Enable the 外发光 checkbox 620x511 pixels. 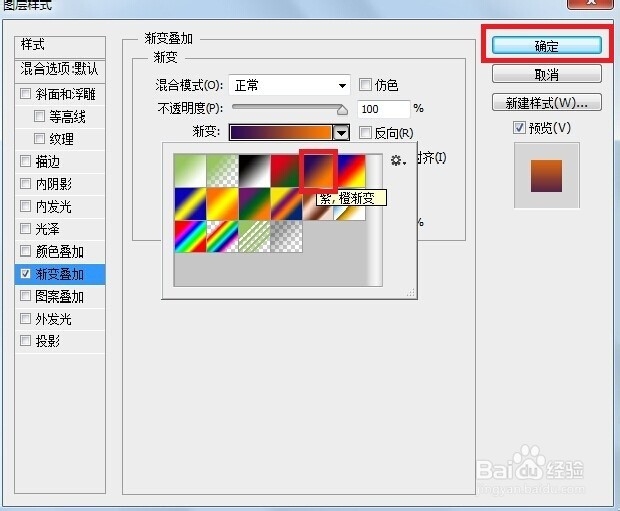click(25, 318)
